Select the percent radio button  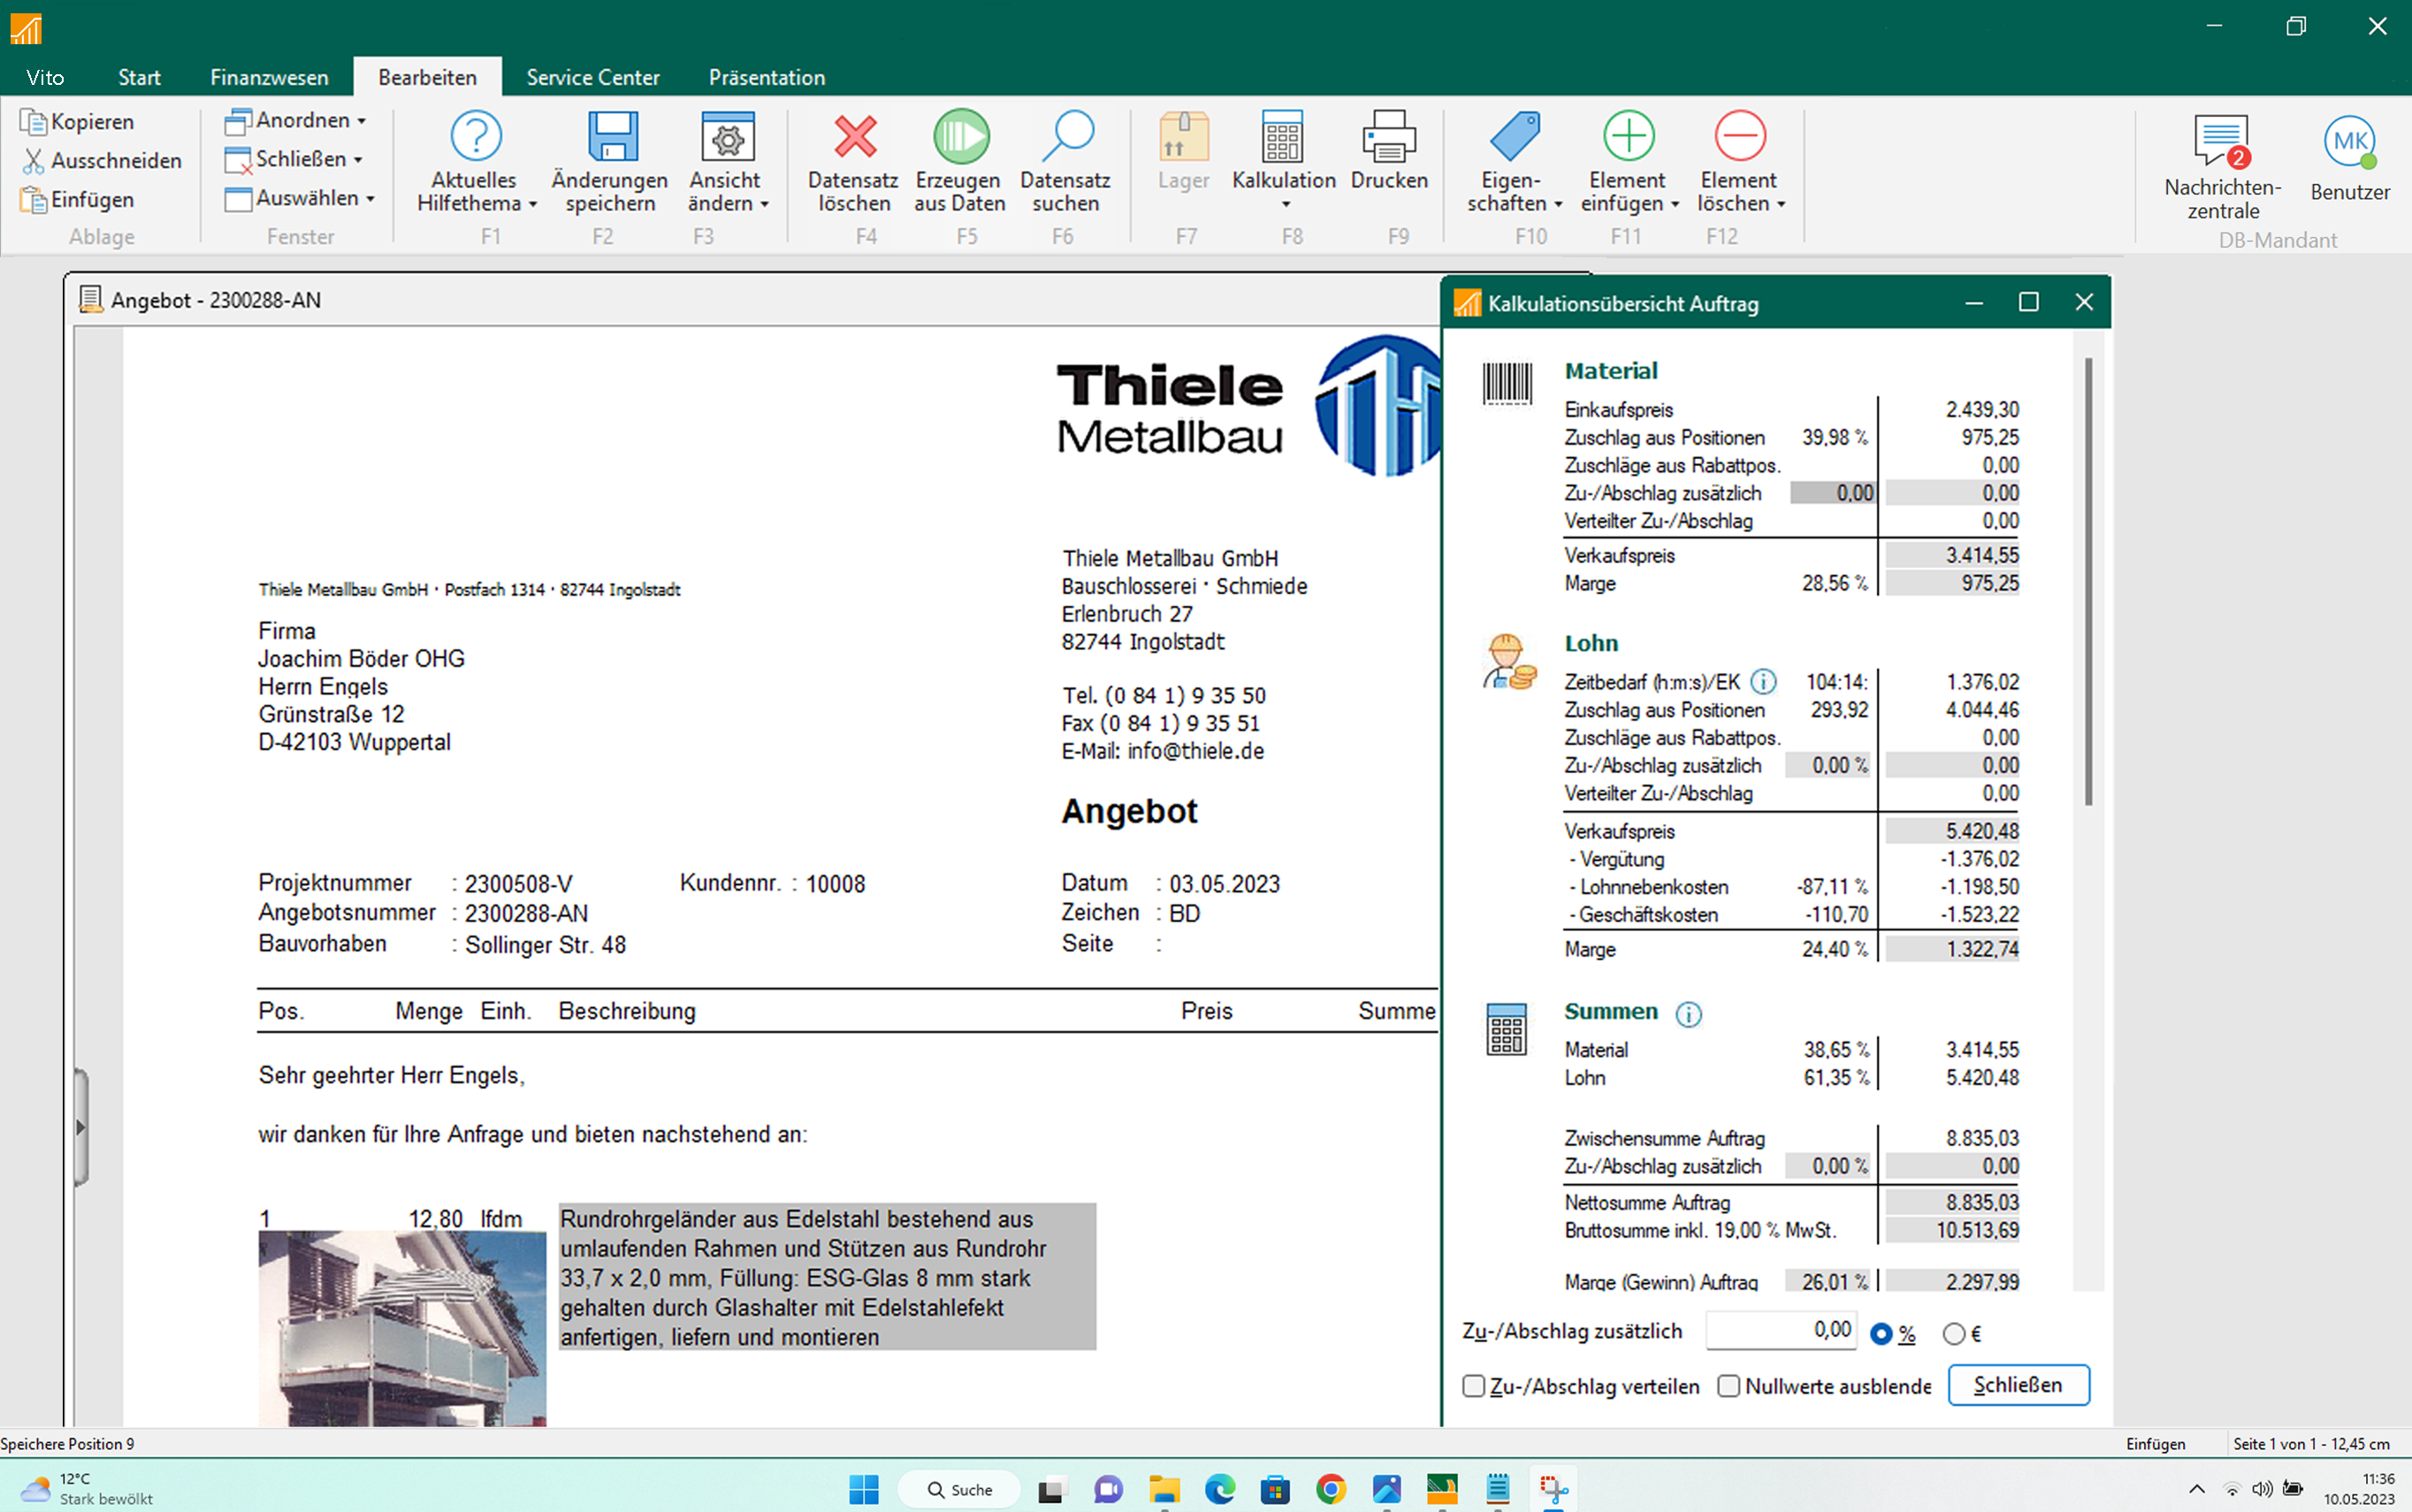click(1881, 1334)
